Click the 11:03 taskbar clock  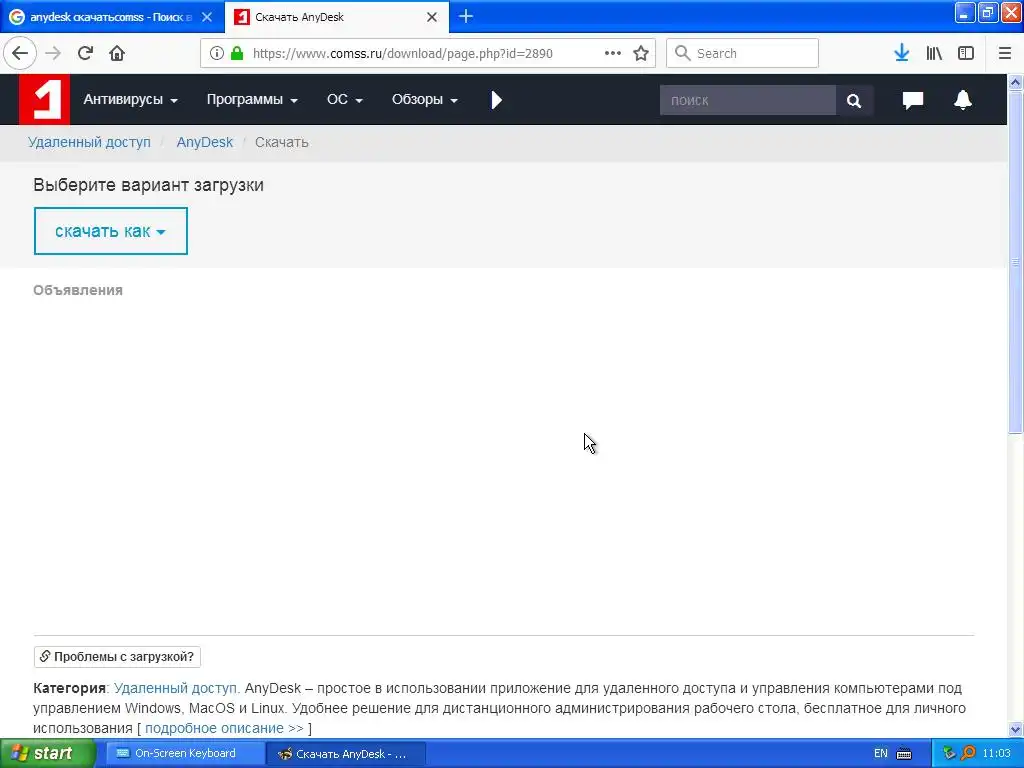coord(996,753)
